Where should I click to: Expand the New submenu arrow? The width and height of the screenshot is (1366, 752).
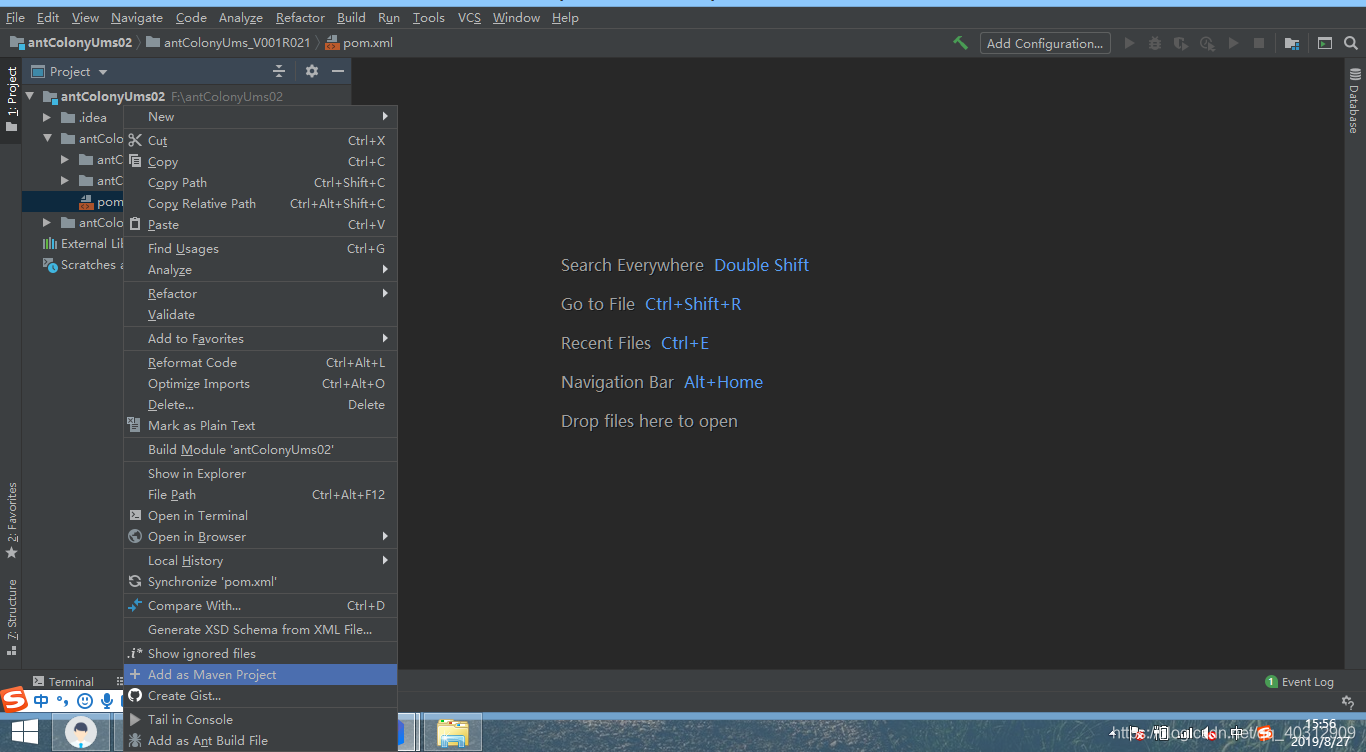coord(386,116)
